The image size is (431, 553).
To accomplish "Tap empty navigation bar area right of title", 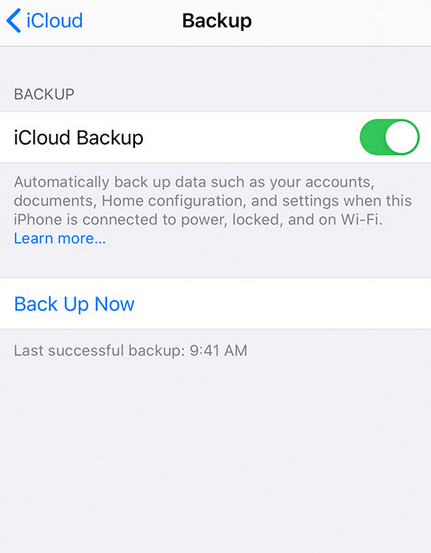I will point(341,21).
